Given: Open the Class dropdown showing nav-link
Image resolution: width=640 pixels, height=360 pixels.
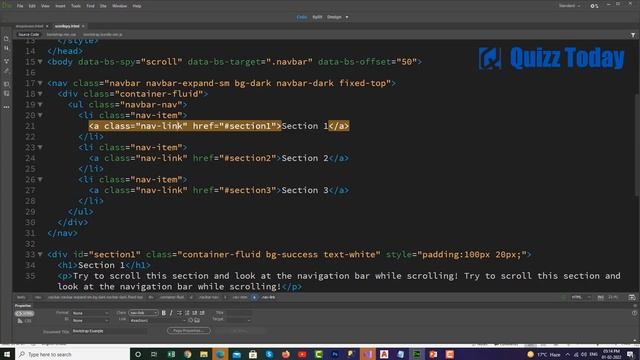Looking at the screenshot, I should click(143, 313).
